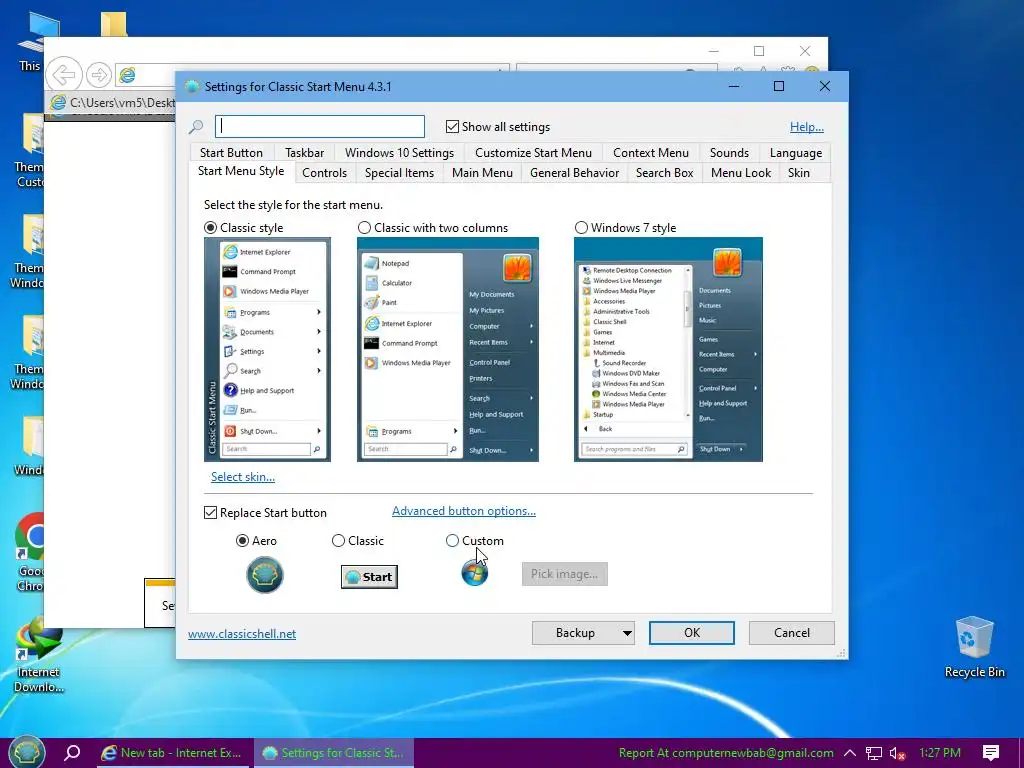Click the Classic with two columns preview image
Viewport: 1024px width, 768px height.
pyautogui.click(x=448, y=349)
